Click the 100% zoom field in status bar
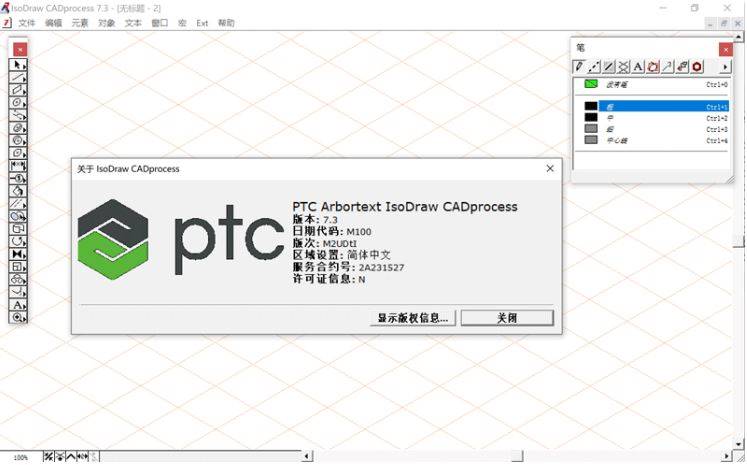The image size is (747, 465). [21, 457]
